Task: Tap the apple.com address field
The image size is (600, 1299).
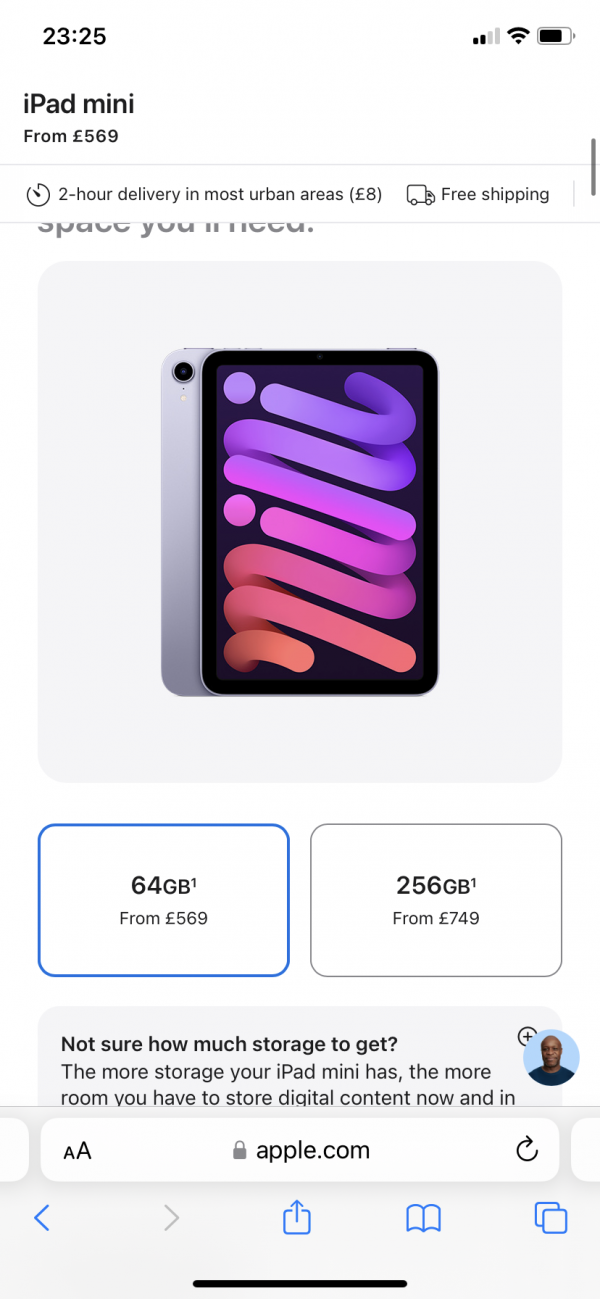Action: pos(300,1150)
